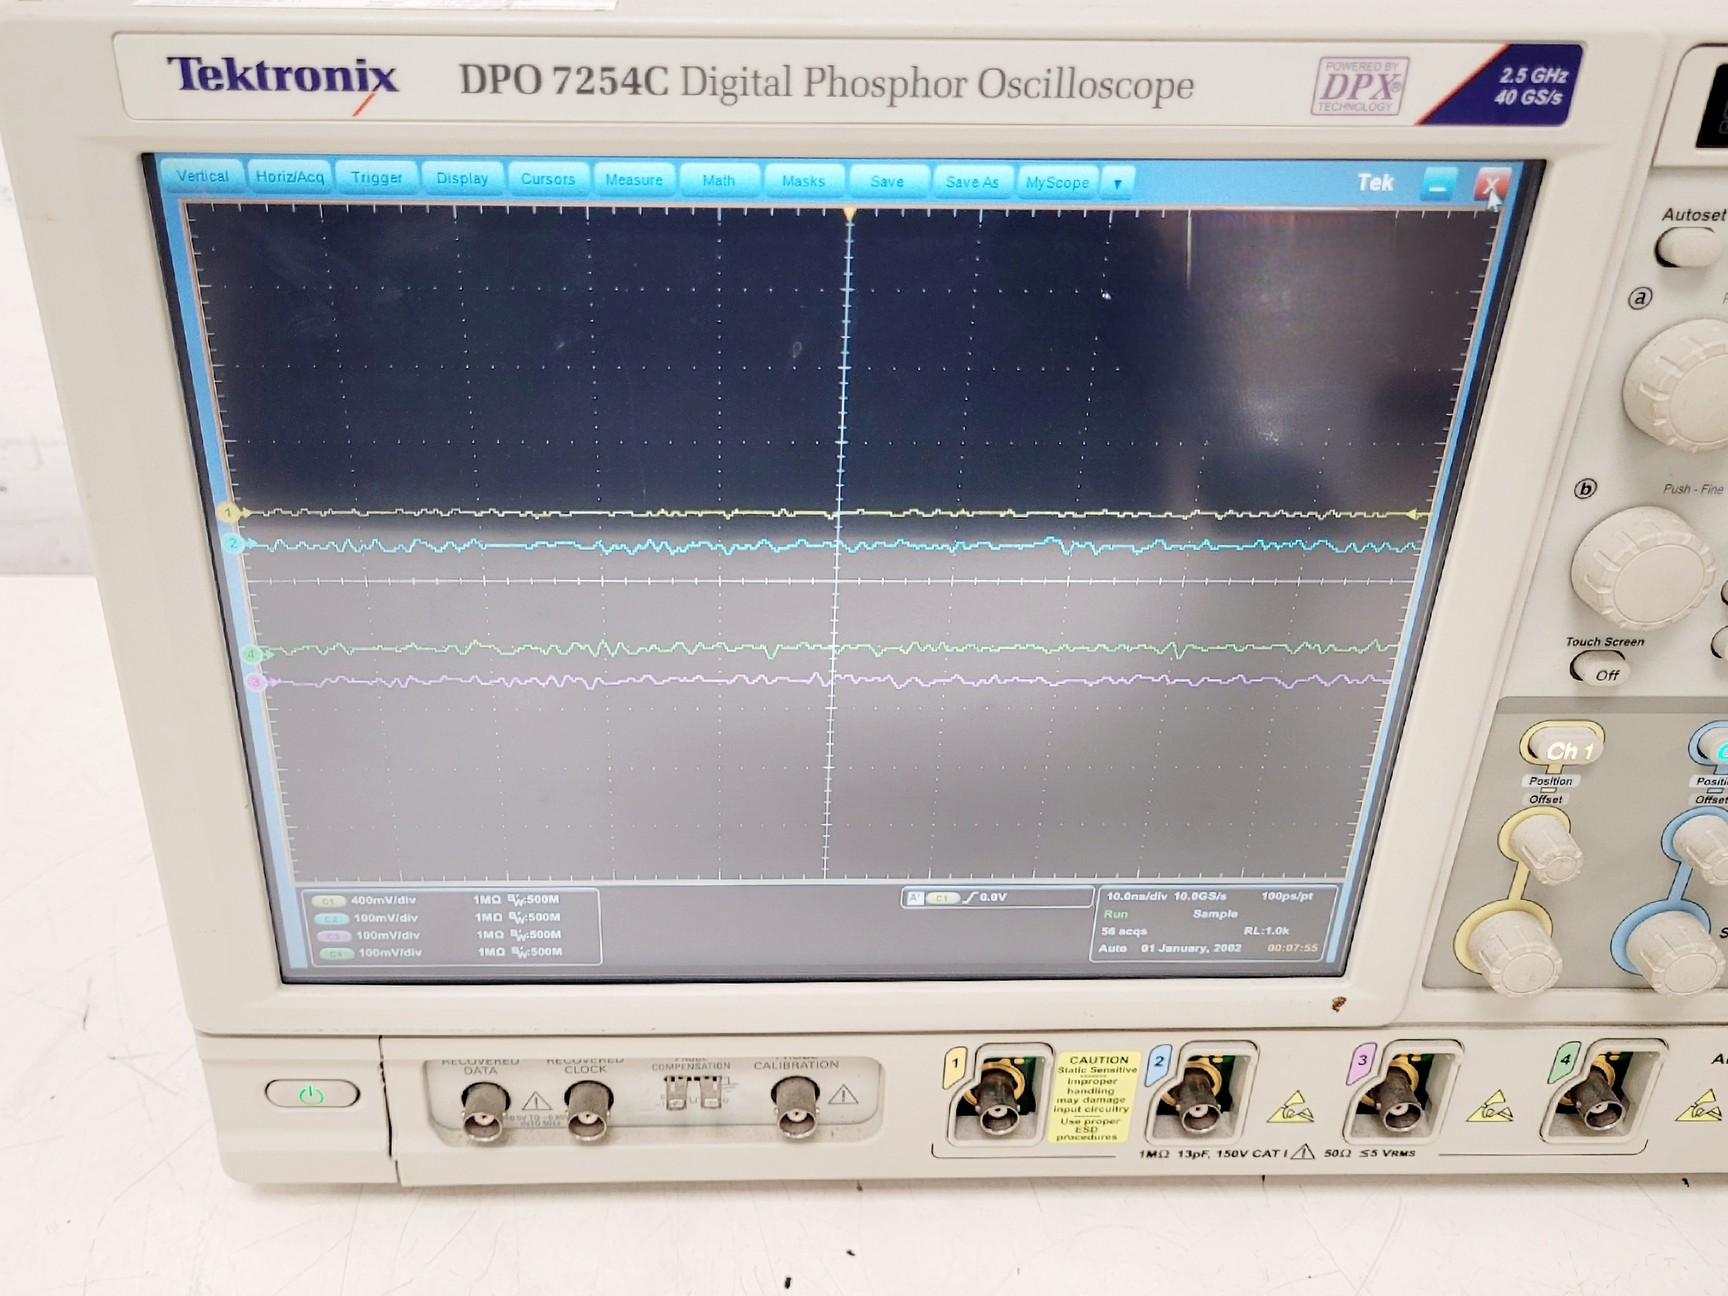
Task: Click the C1 badge in the channel readout
Action: coord(328,901)
